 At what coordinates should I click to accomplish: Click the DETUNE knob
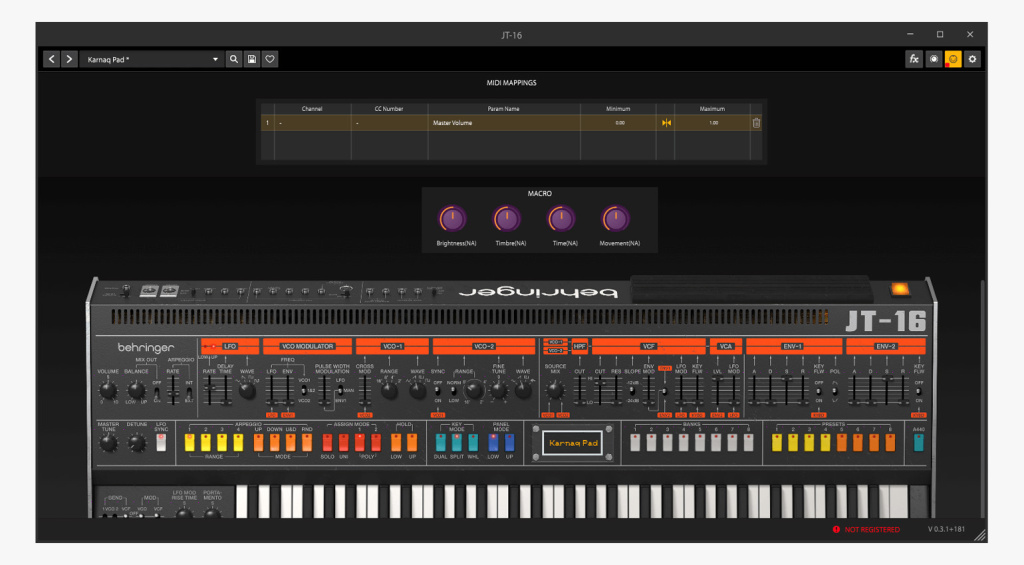136,443
